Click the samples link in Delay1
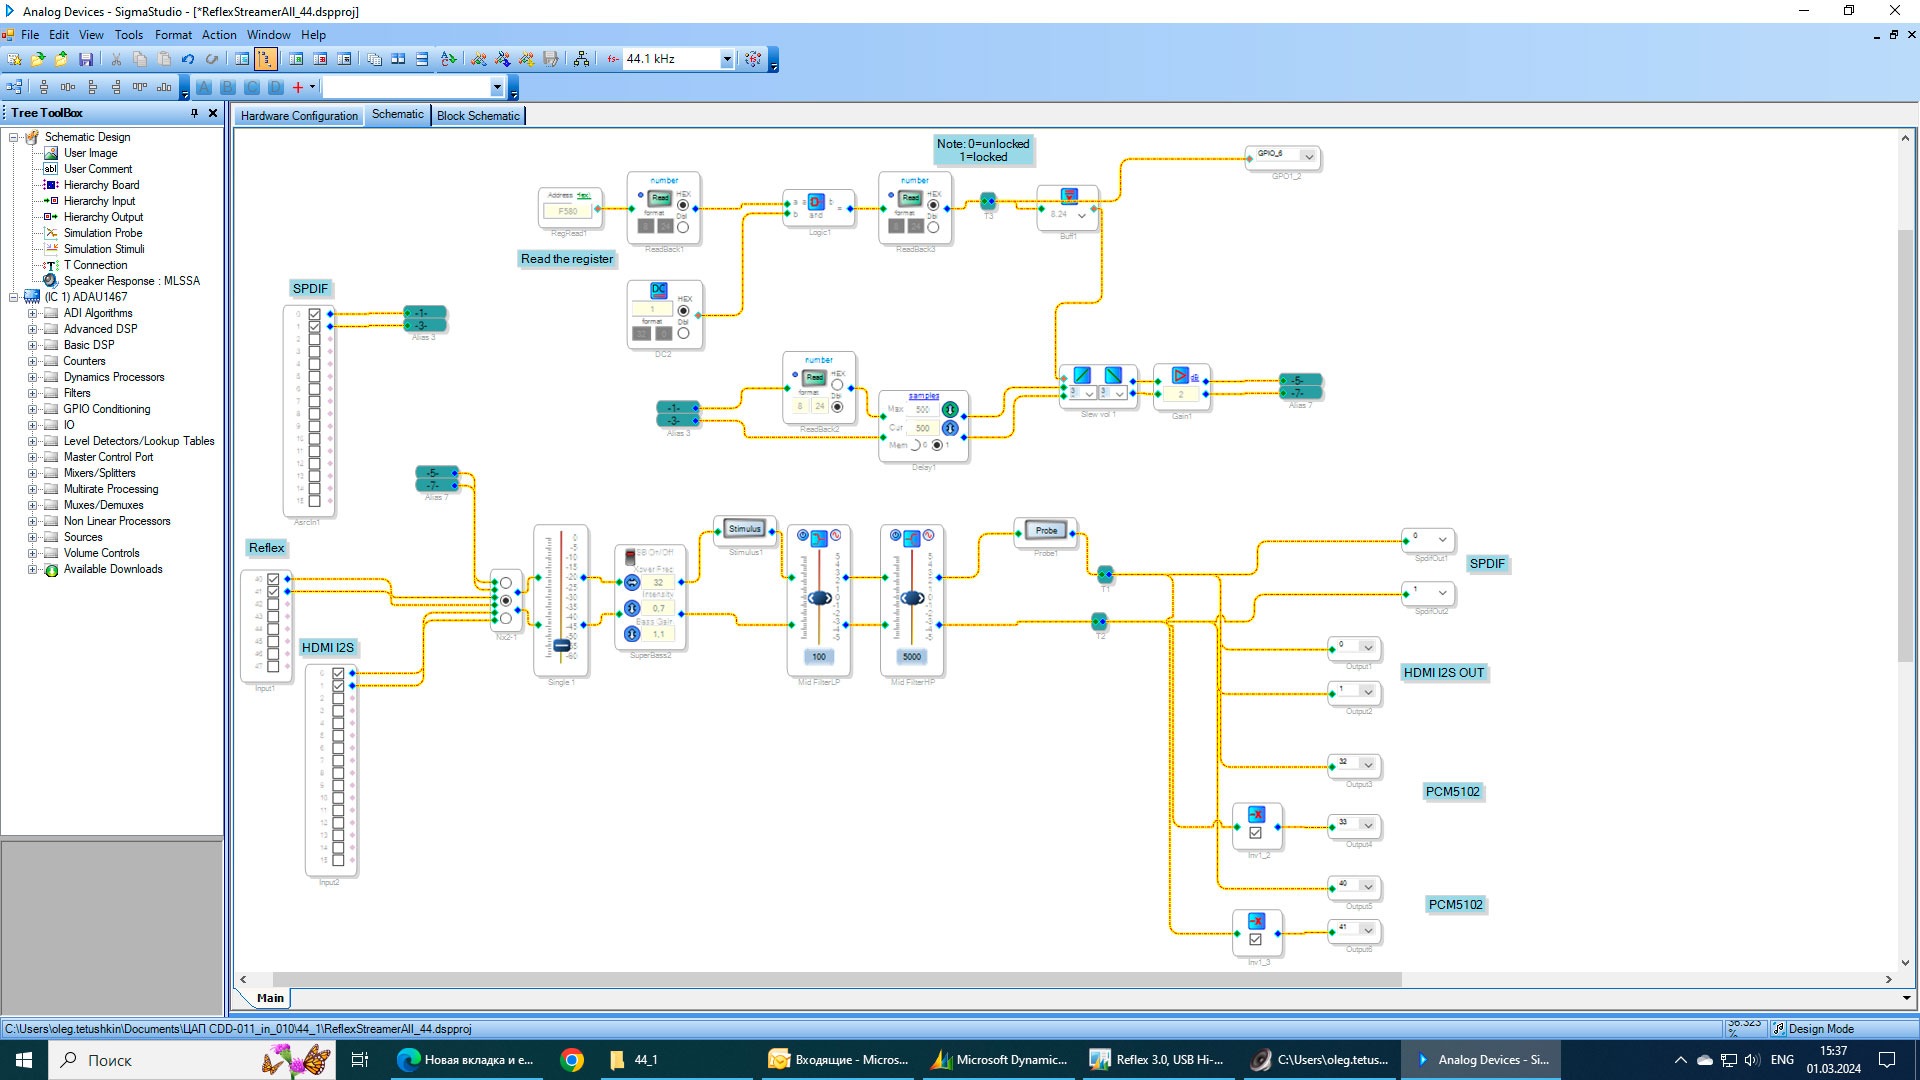 (923, 396)
